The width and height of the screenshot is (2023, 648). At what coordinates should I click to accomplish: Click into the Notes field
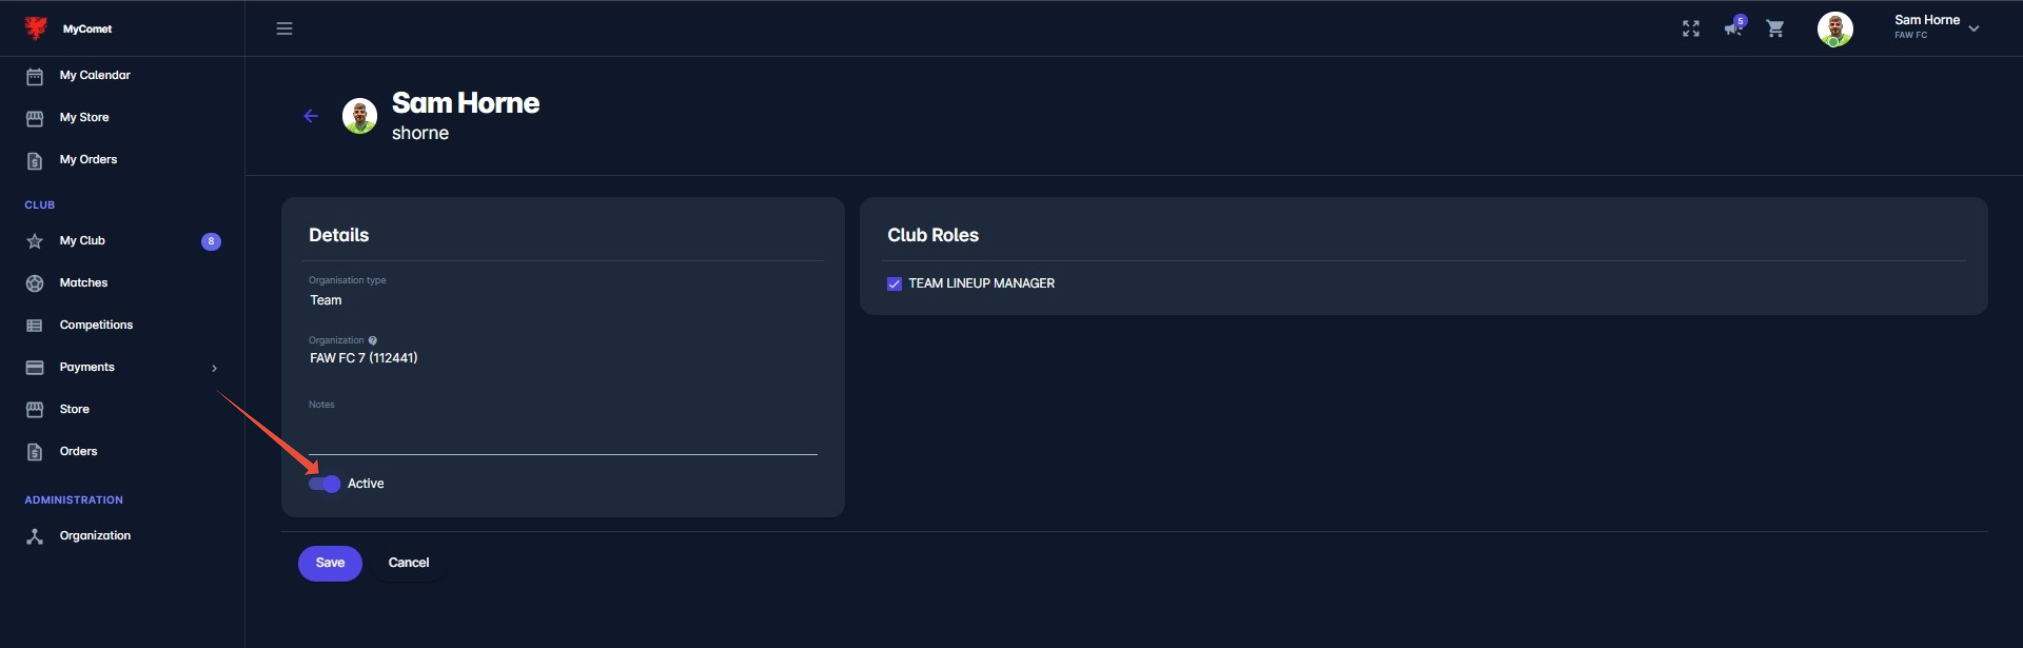563,434
